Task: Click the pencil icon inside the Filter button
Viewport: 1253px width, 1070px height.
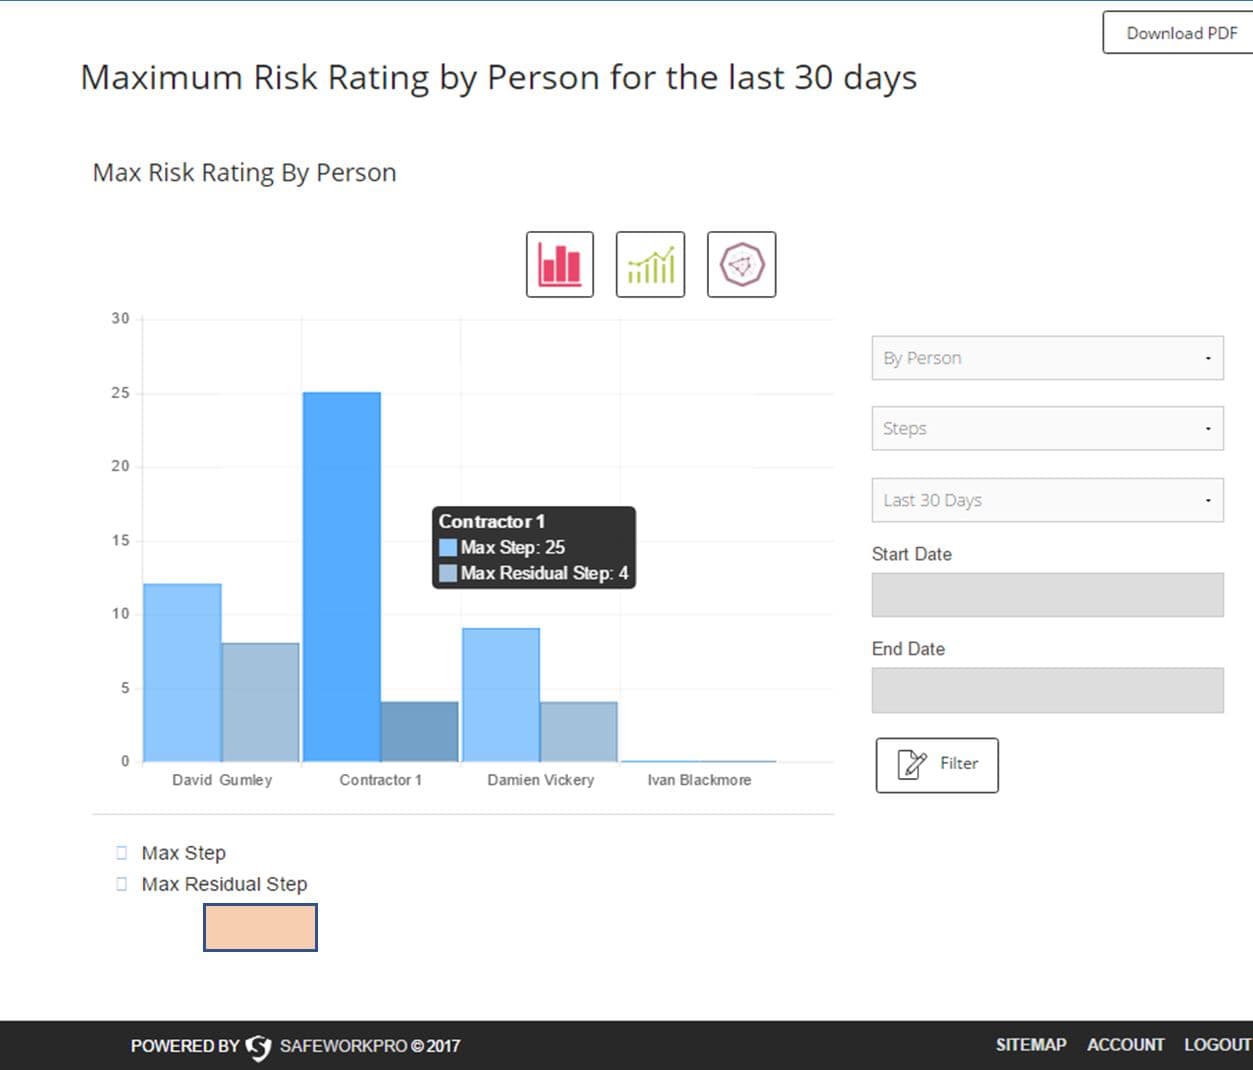Action: point(911,763)
